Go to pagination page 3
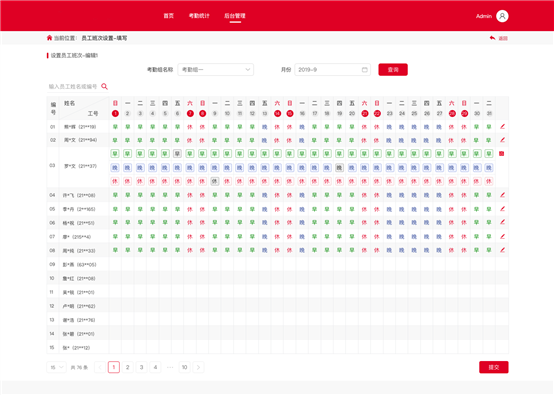554x395 pixels. [x=141, y=367]
